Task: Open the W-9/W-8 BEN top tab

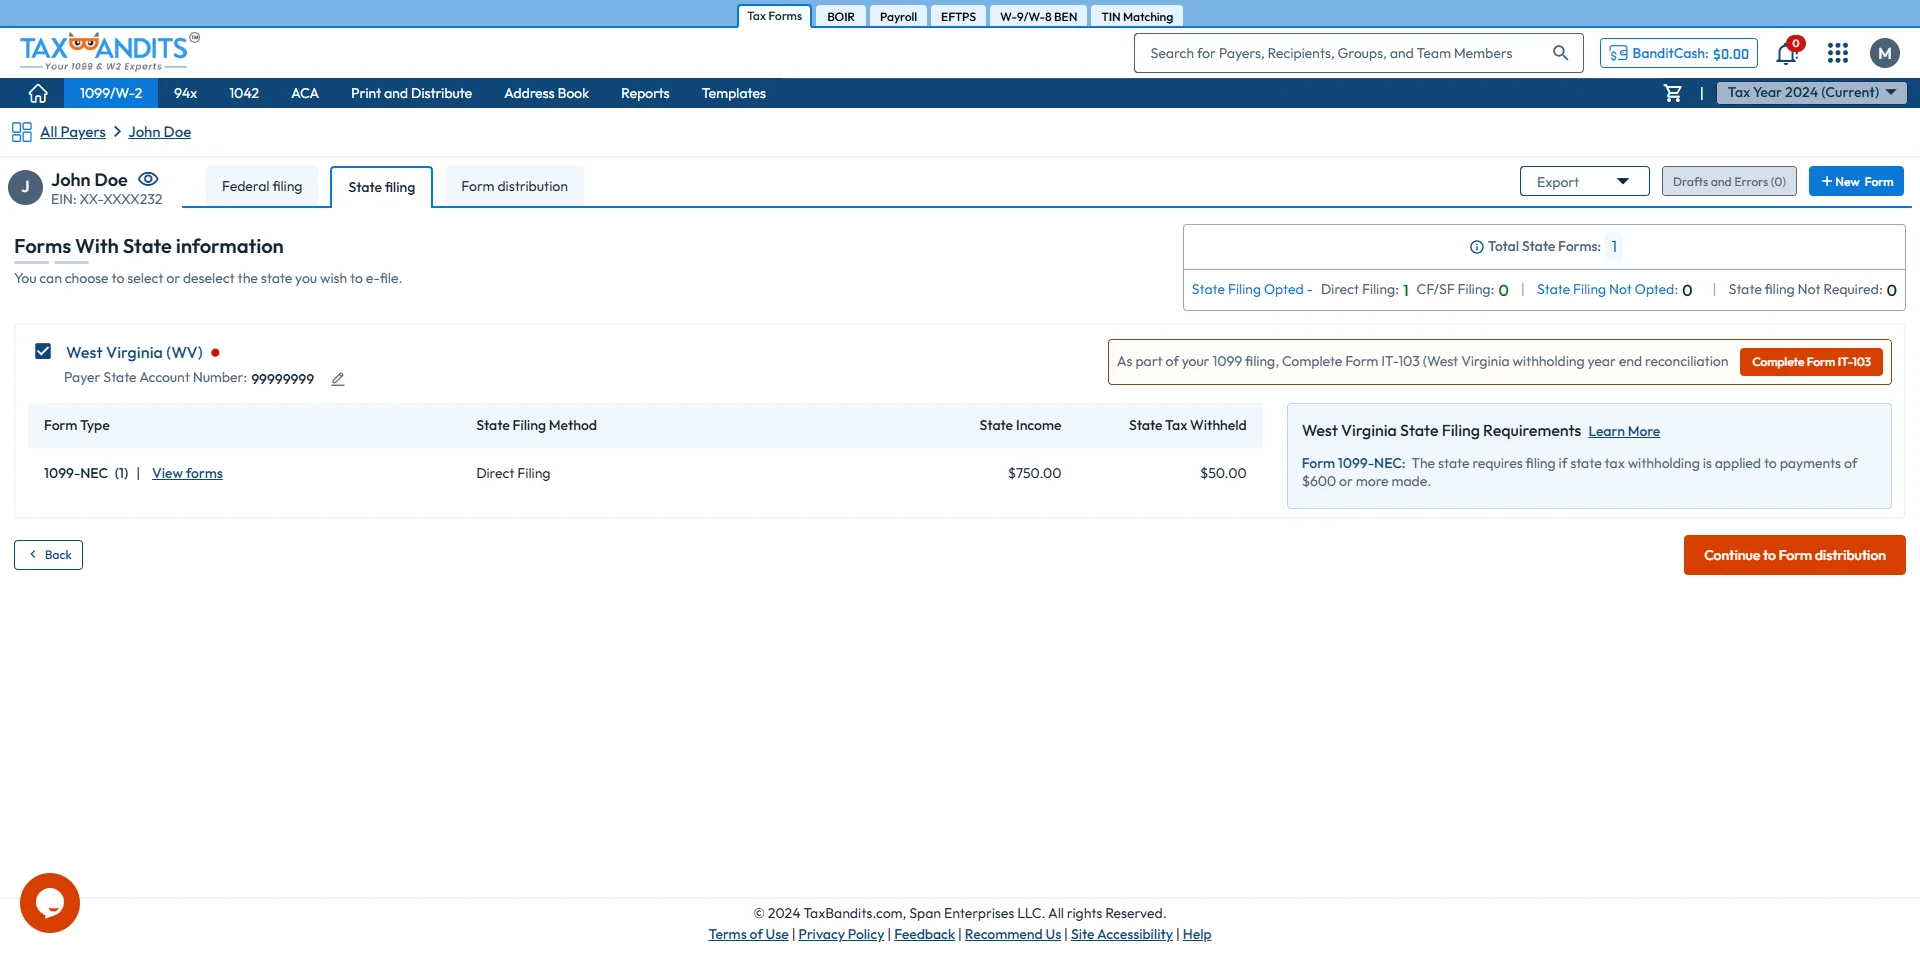Action: coord(1038,16)
